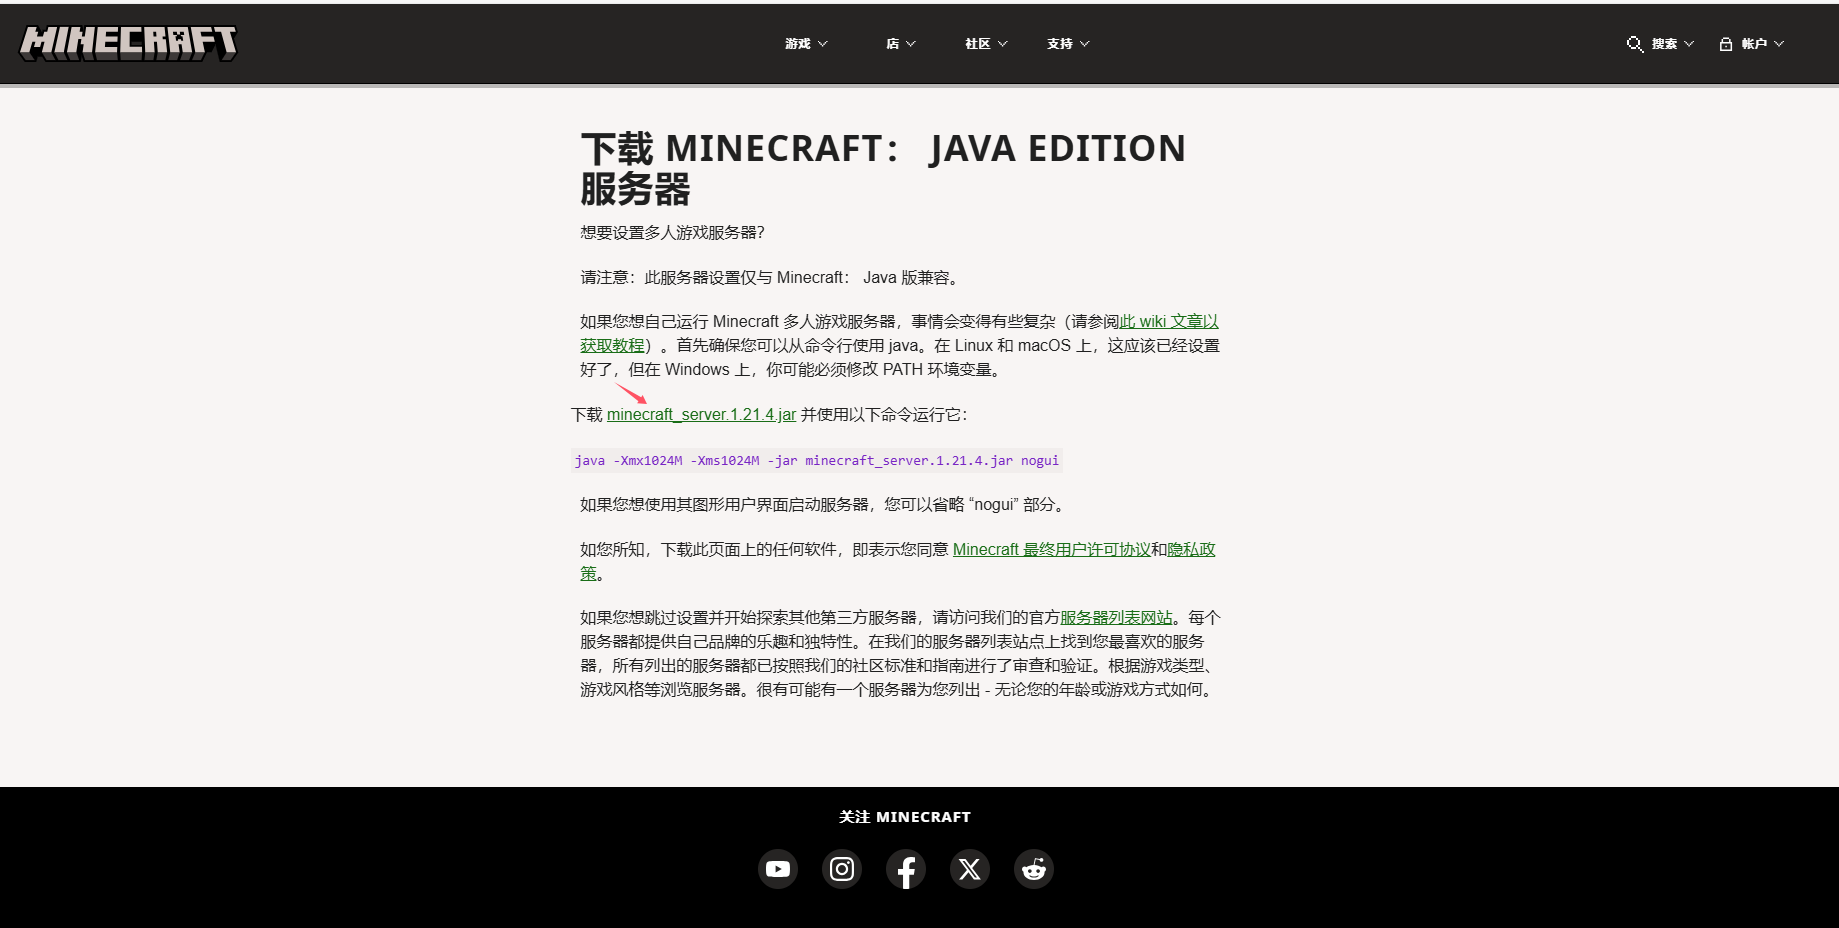Image resolution: width=1839 pixels, height=928 pixels.
Task: Click the heading 下载 MINECRAFT: JAVA EDITION 服务器
Action: (x=883, y=168)
